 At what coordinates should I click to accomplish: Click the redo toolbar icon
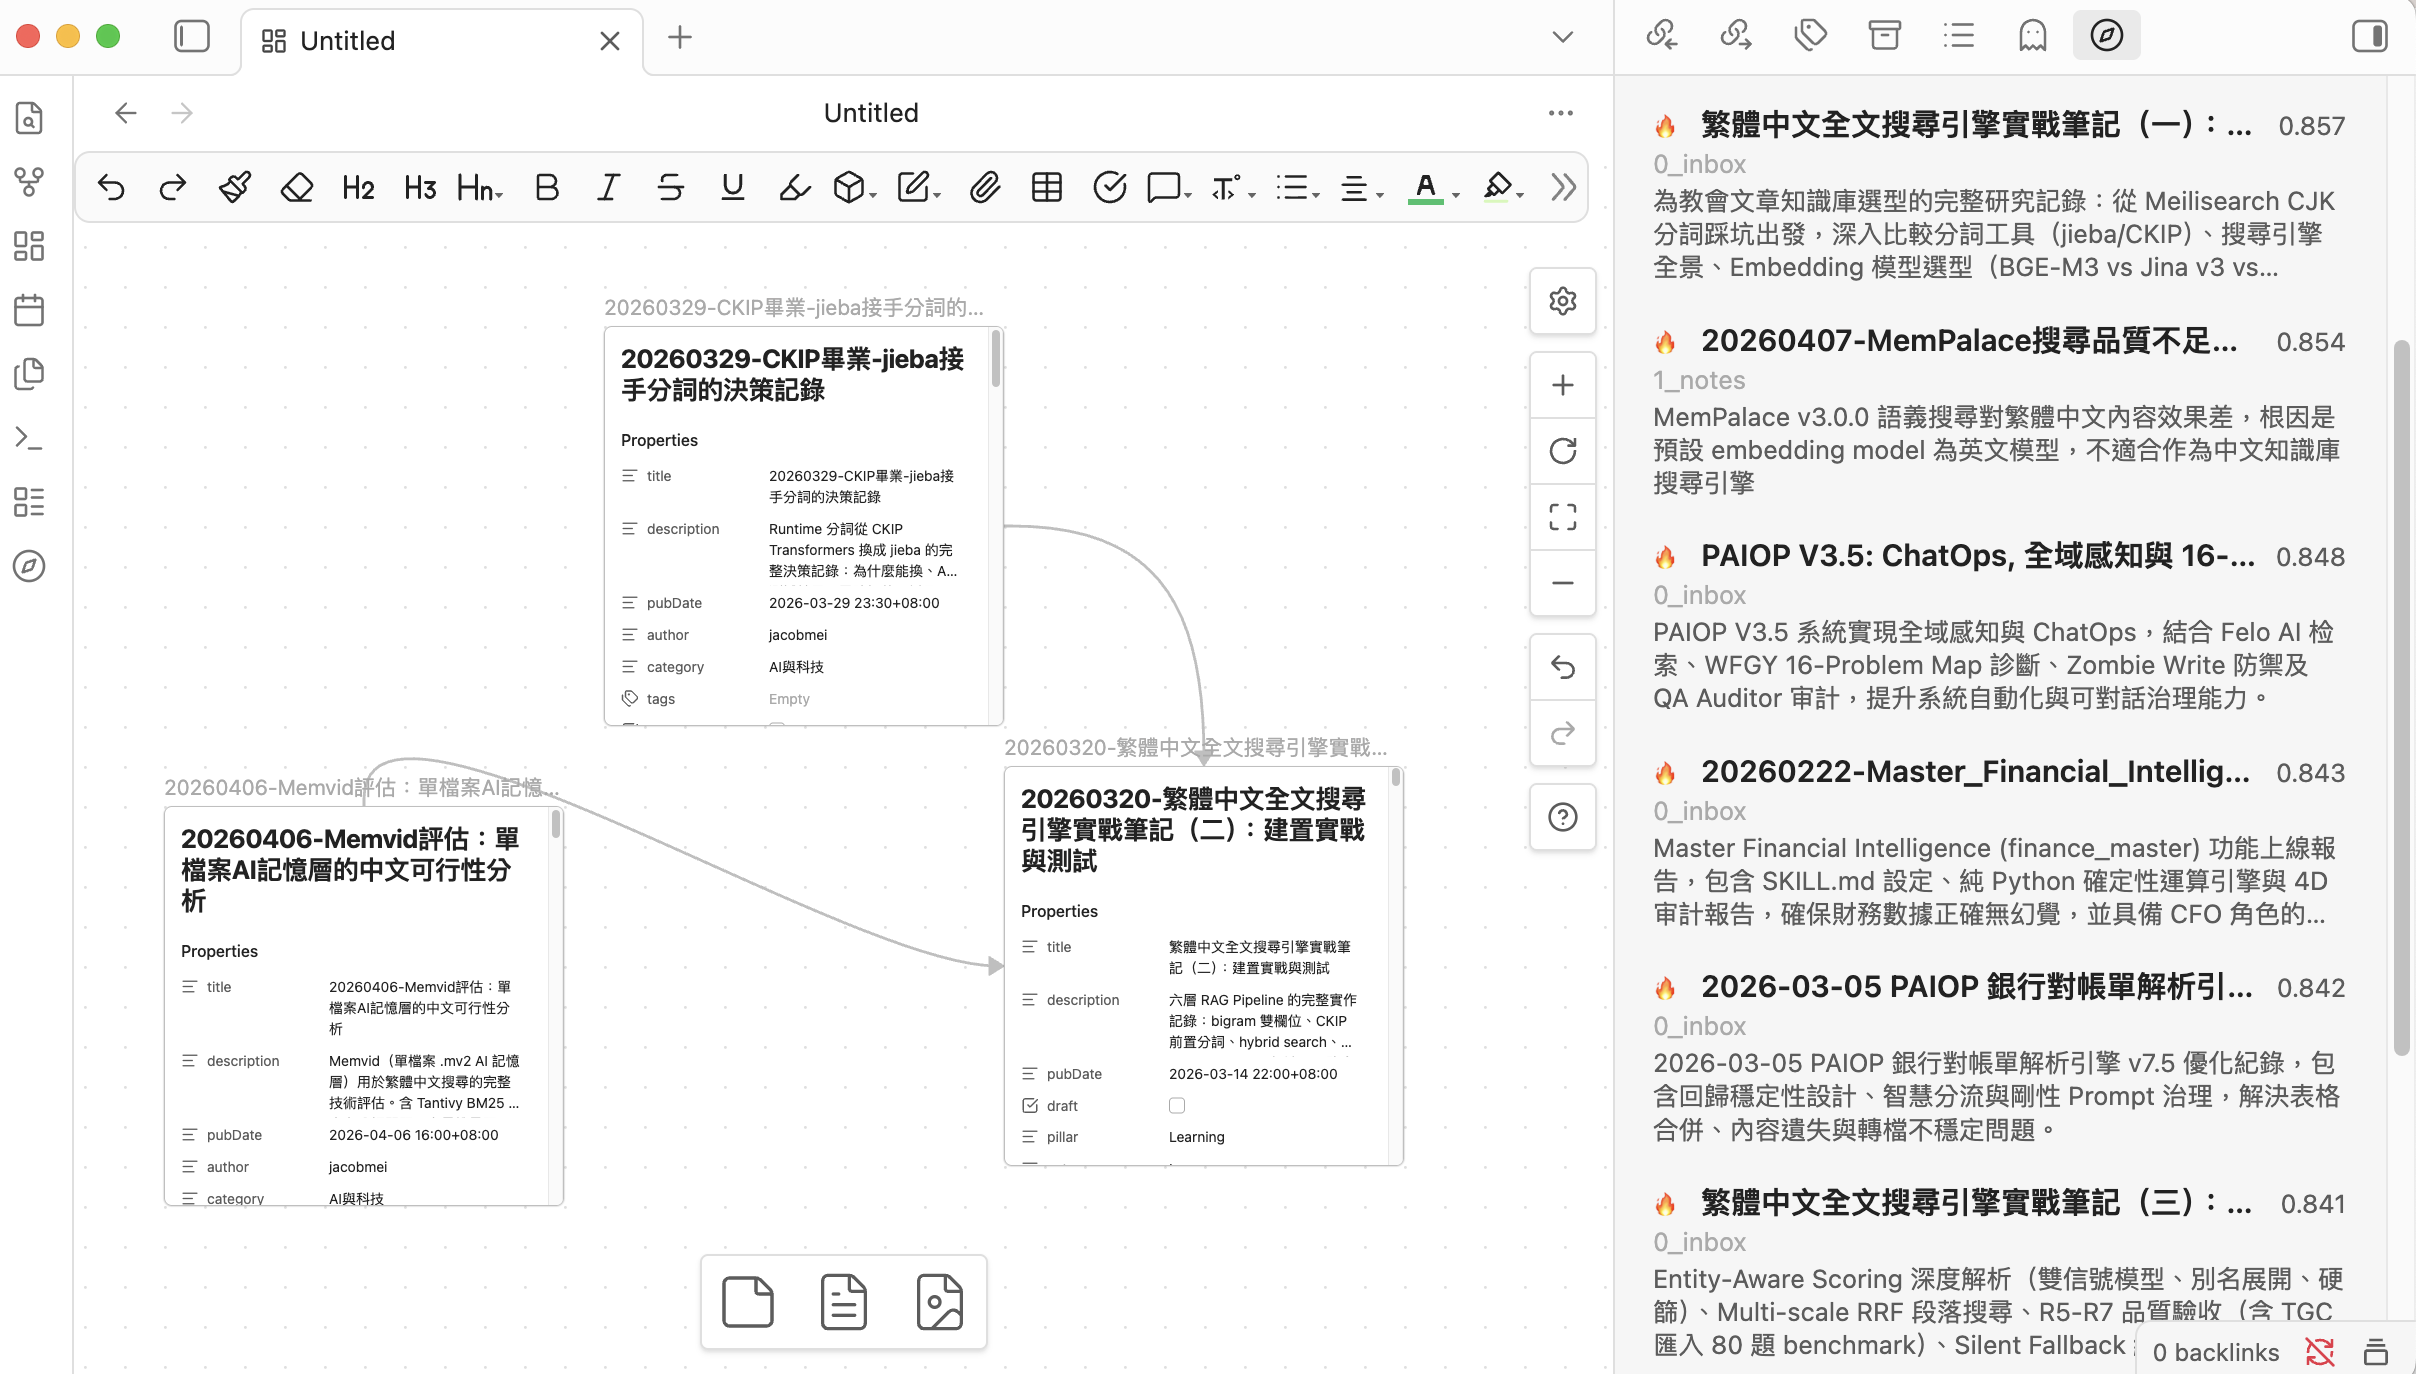(x=173, y=187)
